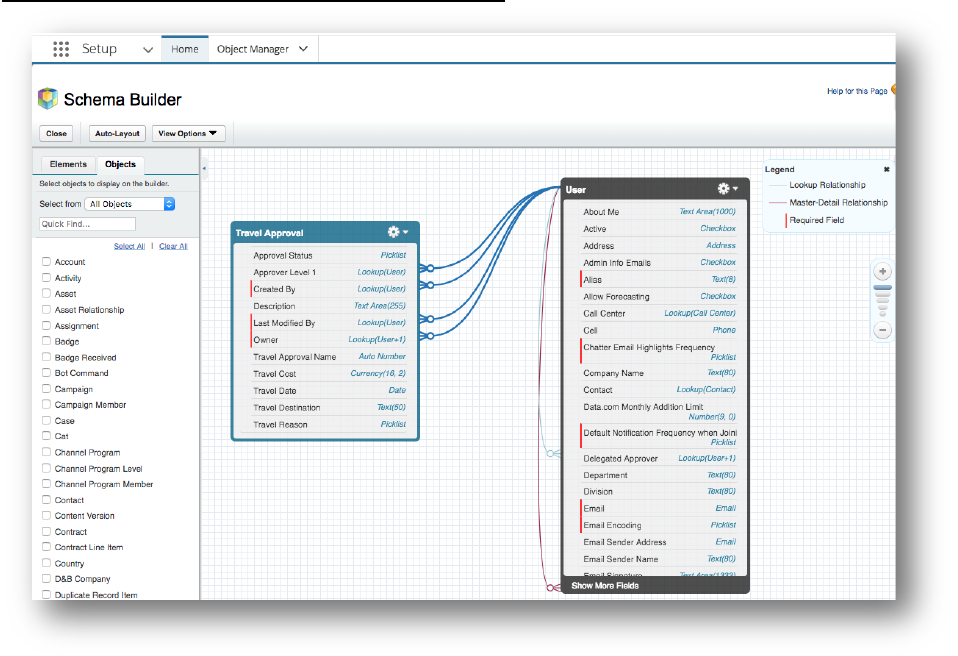Open the Object Manager tab
Screen dimensions: 958x656
(x=252, y=49)
